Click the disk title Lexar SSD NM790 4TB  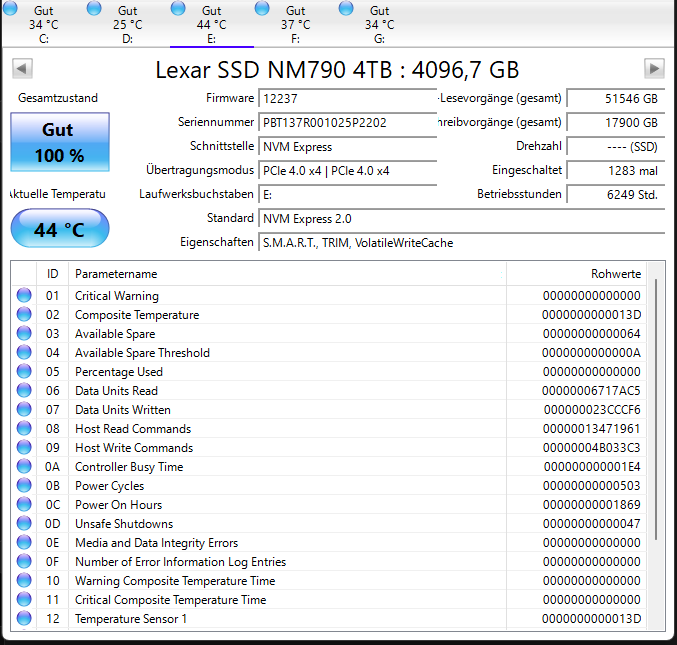point(337,70)
